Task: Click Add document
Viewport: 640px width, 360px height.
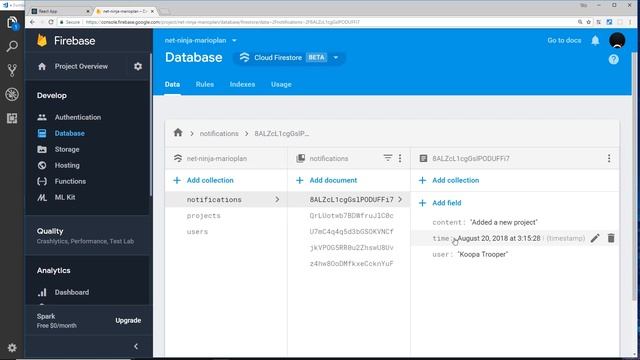Action: 327,180
